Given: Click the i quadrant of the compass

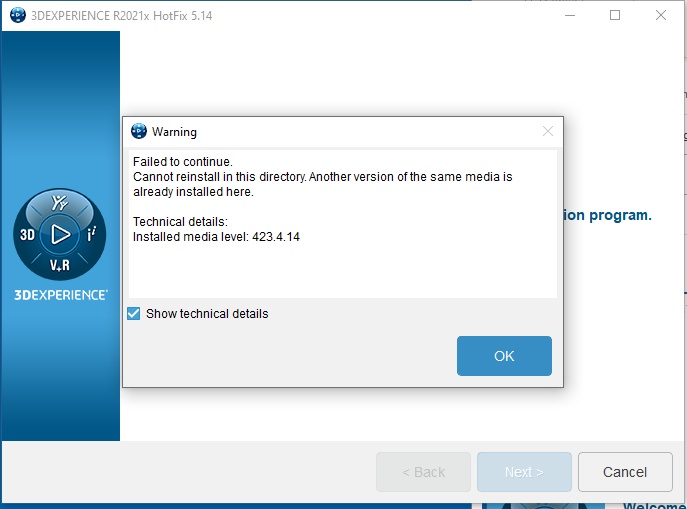Looking at the screenshot, I should [92, 234].
